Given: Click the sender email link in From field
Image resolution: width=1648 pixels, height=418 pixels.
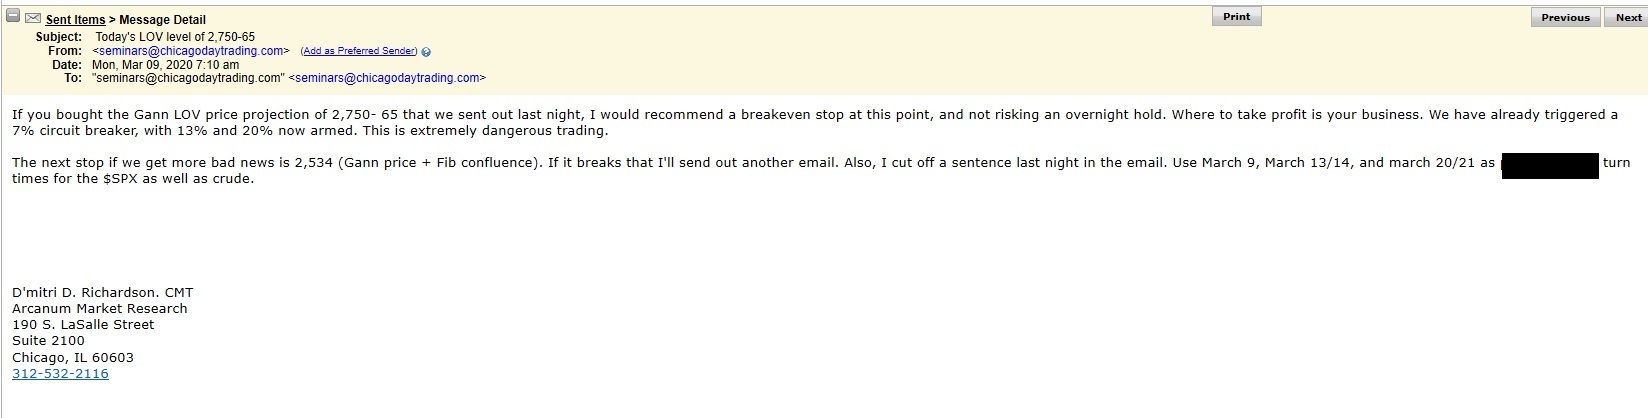Looking at the screenshot, I should pyautogui.click(x=191, y=51).
